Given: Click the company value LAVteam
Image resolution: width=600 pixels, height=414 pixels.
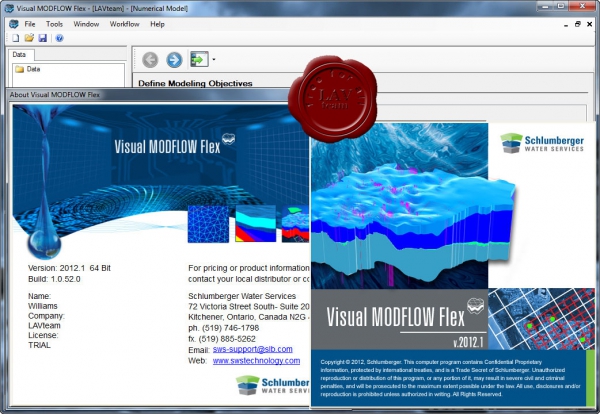Looking at the screenshot, I should tap(44, 326).
